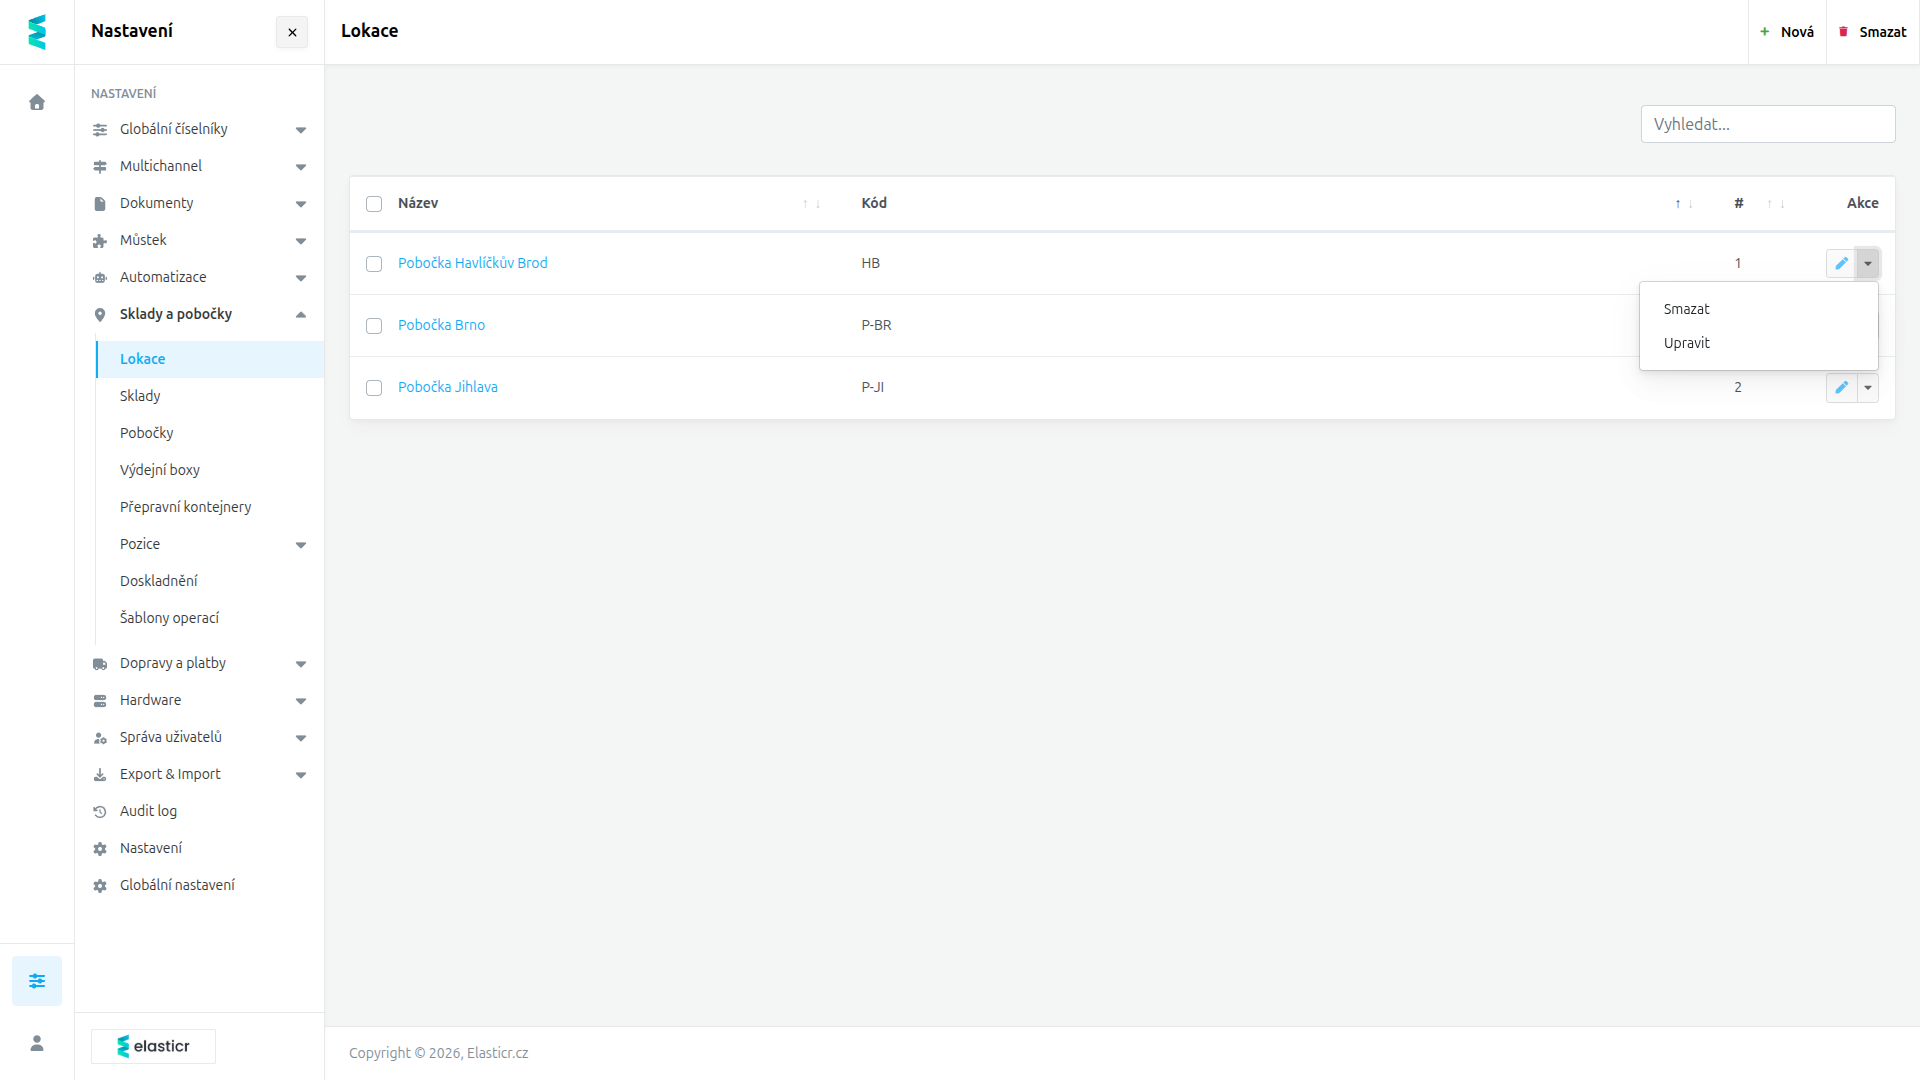Expand the Můstek submenu arrow
Screen dimensions: 1920x1080
click(301, 241)
